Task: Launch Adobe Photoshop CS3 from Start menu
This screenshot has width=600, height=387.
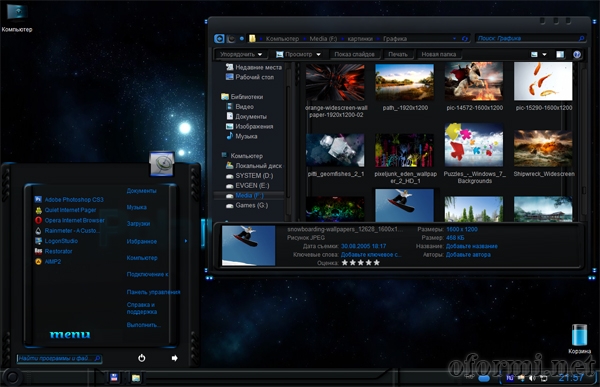Action: coord(69,199)
